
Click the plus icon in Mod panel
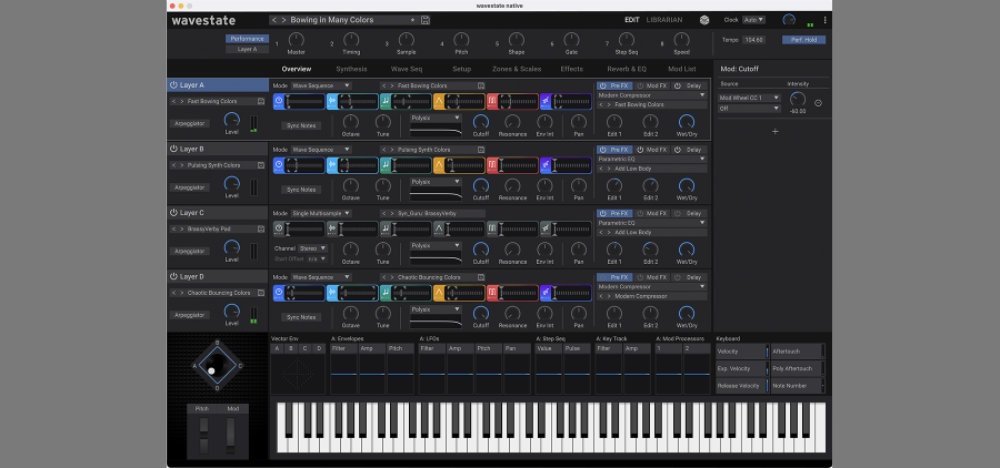(x=774, y=131)
